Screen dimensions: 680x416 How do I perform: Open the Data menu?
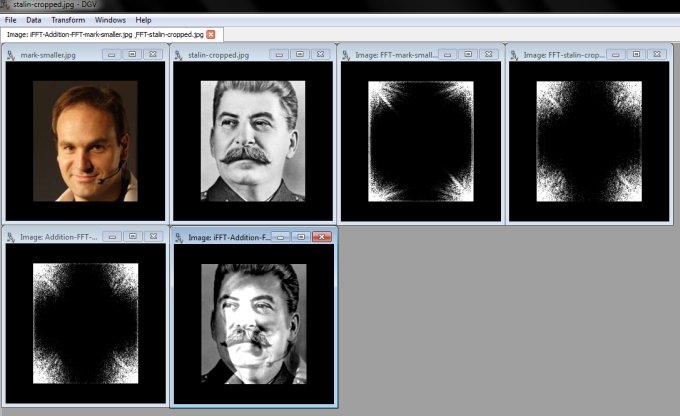click(x=33, y=20)
